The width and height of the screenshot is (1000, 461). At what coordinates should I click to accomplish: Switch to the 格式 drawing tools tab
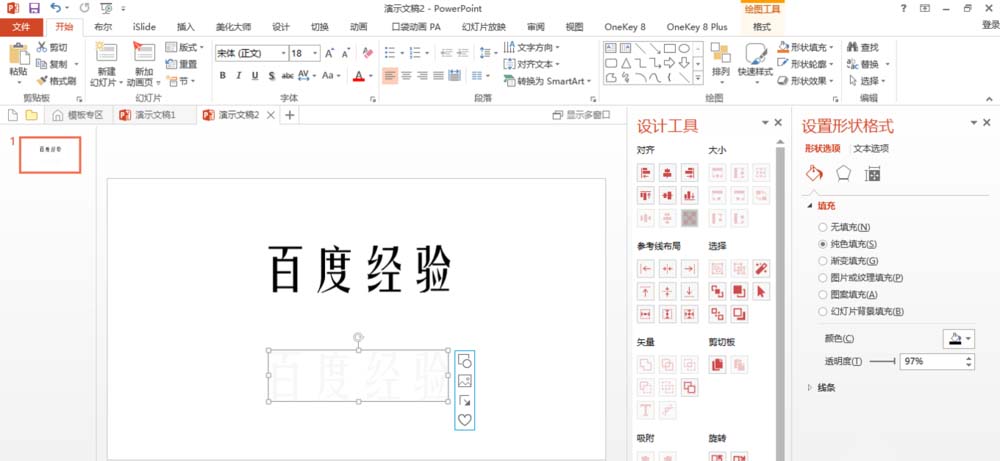pyautogui.click(x=761, y=27)
